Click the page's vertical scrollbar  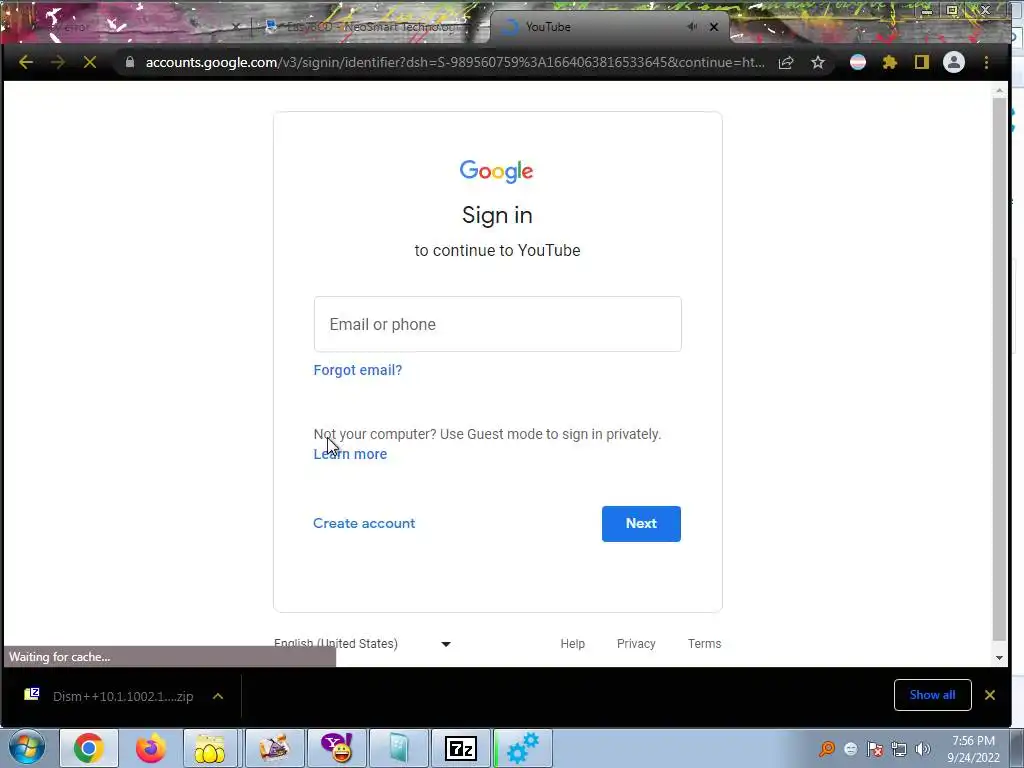[999, 369]
